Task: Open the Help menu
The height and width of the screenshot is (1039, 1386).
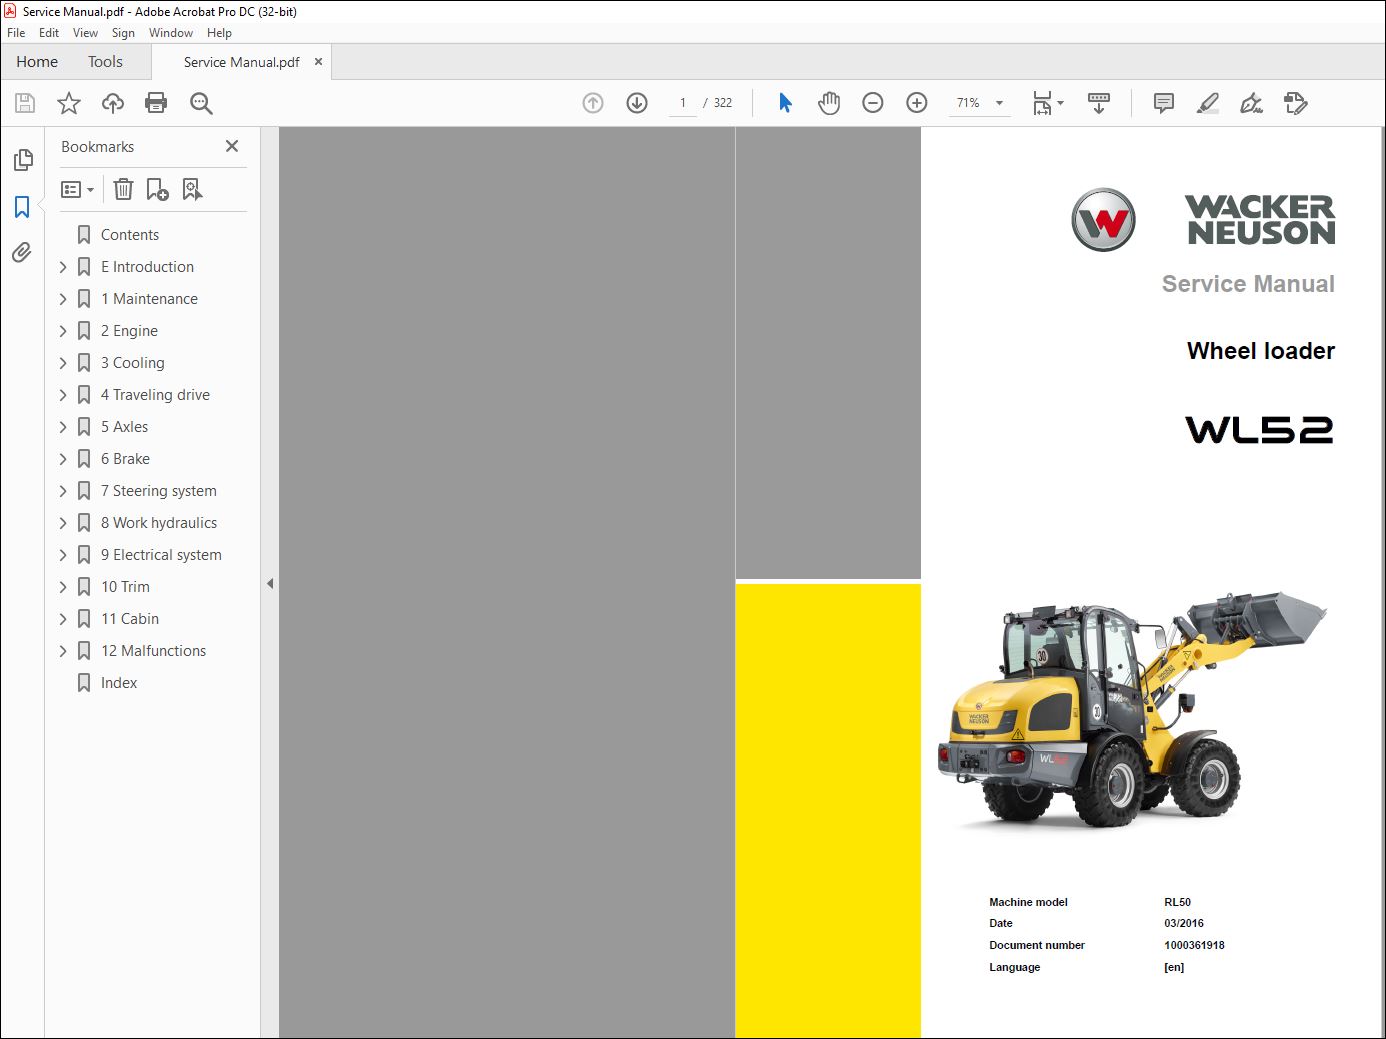Action: 219,33
